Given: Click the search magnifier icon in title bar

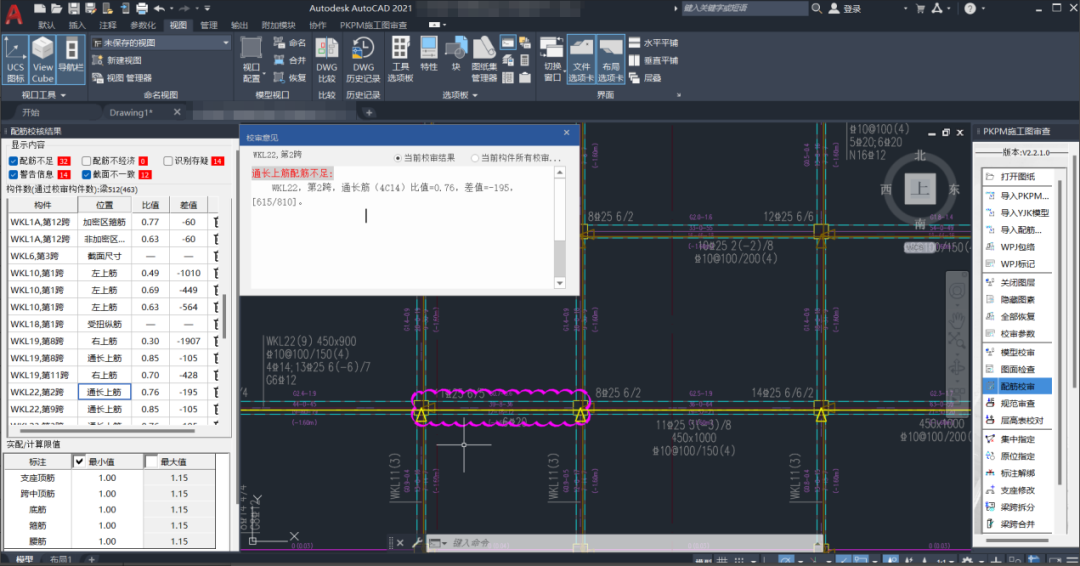Looking at the screenshot, I should tap(816, 8).
